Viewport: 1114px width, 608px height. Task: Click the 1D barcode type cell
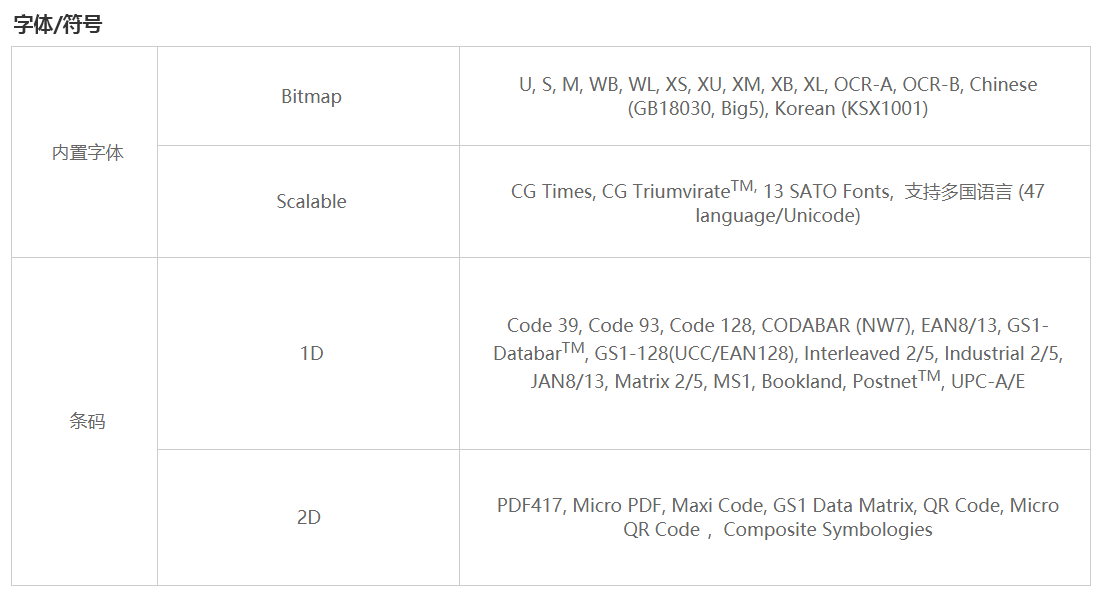click(x=308, y=354)
